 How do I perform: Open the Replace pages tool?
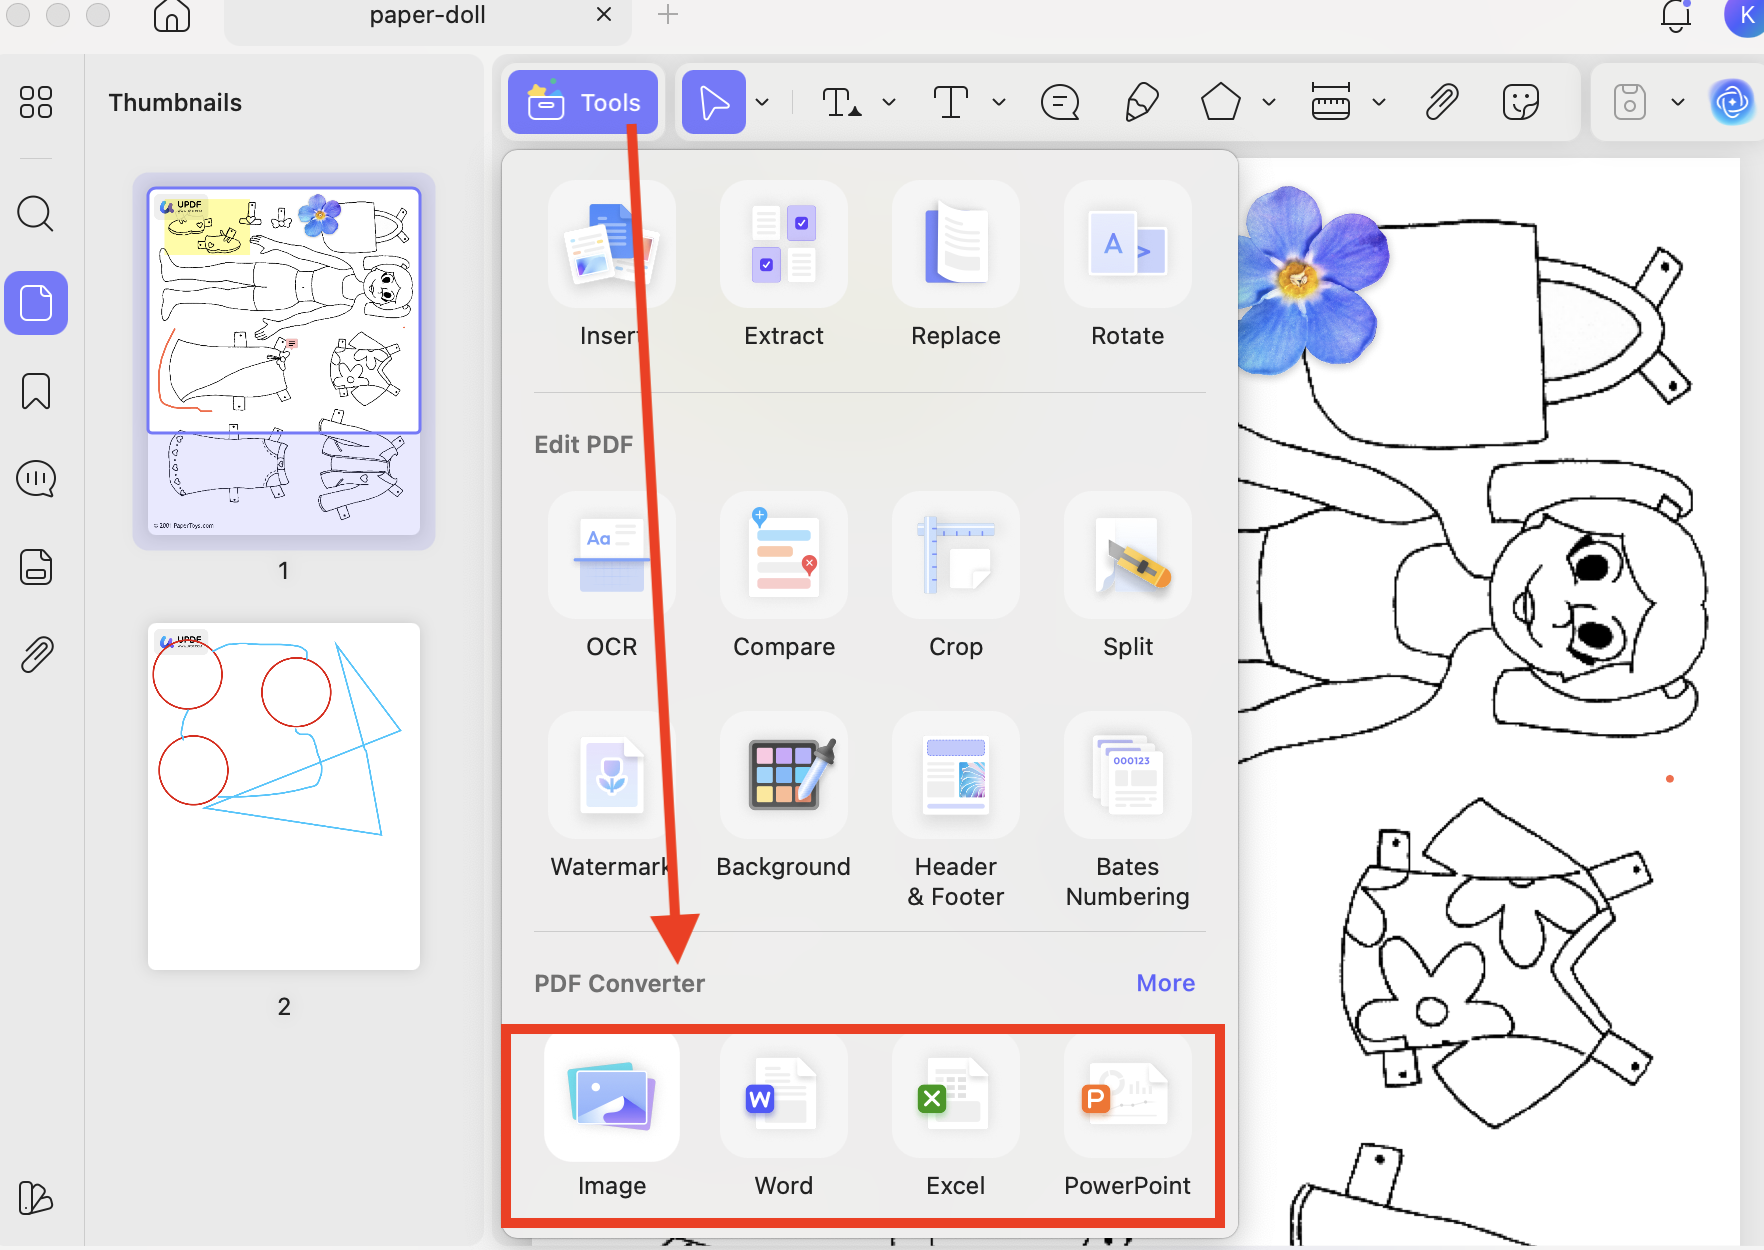point(956,265)
